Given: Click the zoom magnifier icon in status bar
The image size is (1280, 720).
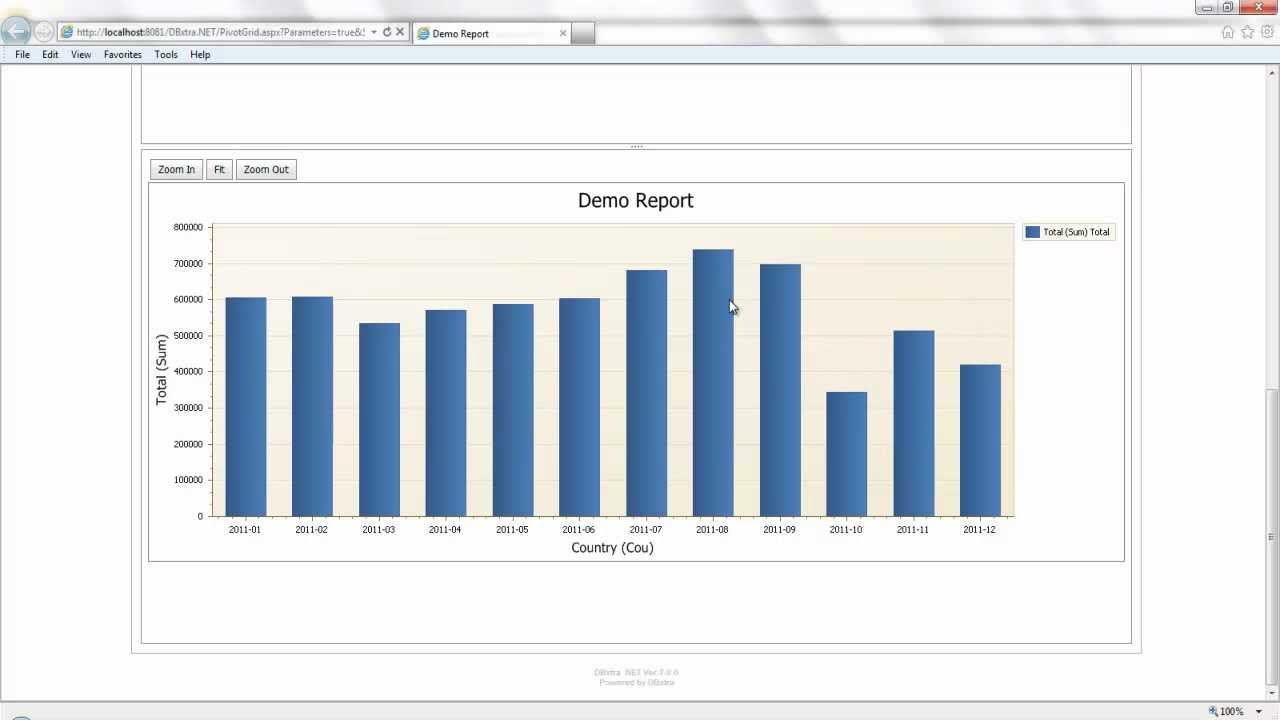Looking at the screenshot, I should point(1213,712).
